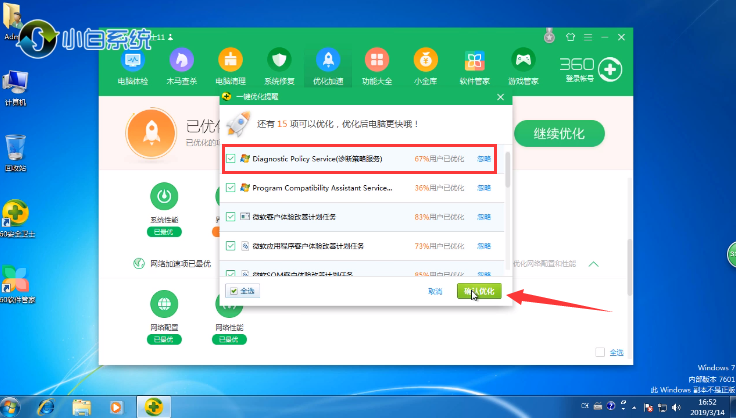Click the network tray icon

coord(662,407)
